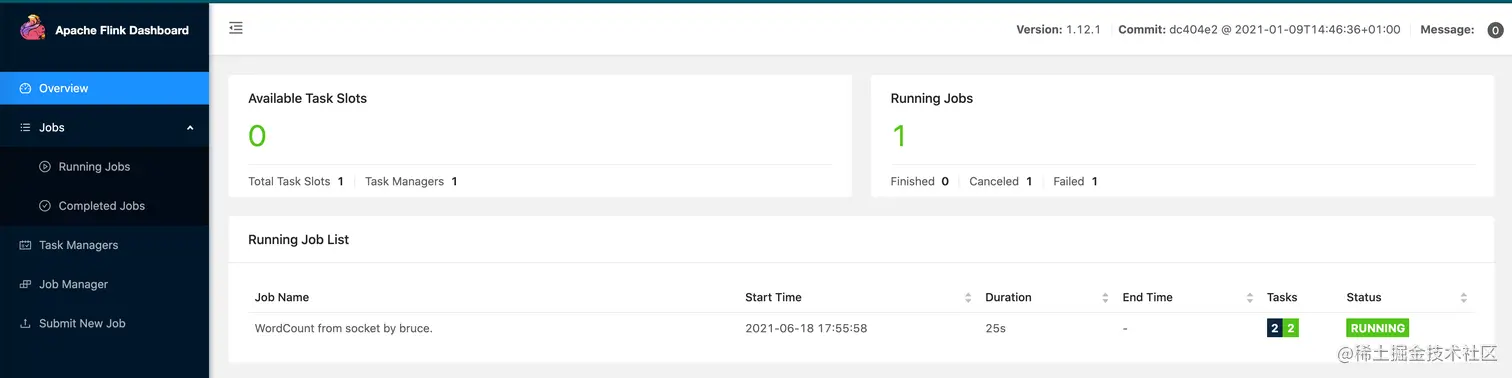
Task: Click the Message count badge
Action: [1495, 30]
